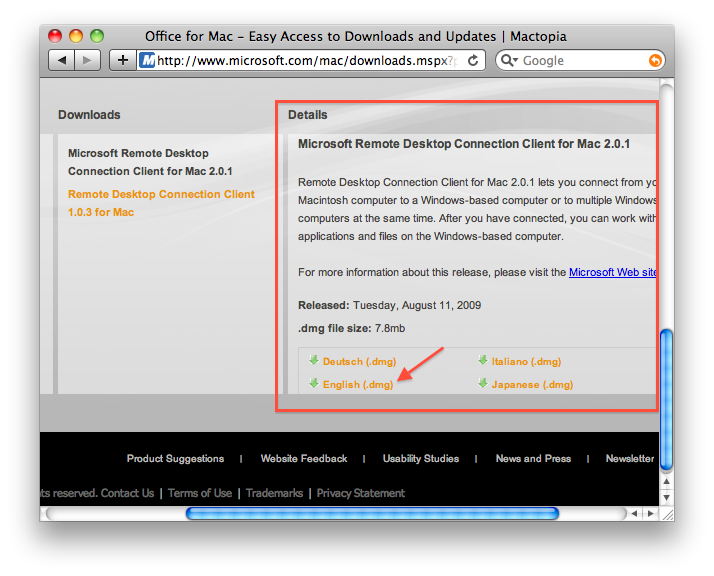This screenshot has width=714, height=576.
Task: Select Microsoft Remote Desktop Connection Client 2.0.1 entry
Action: (150, 162)
